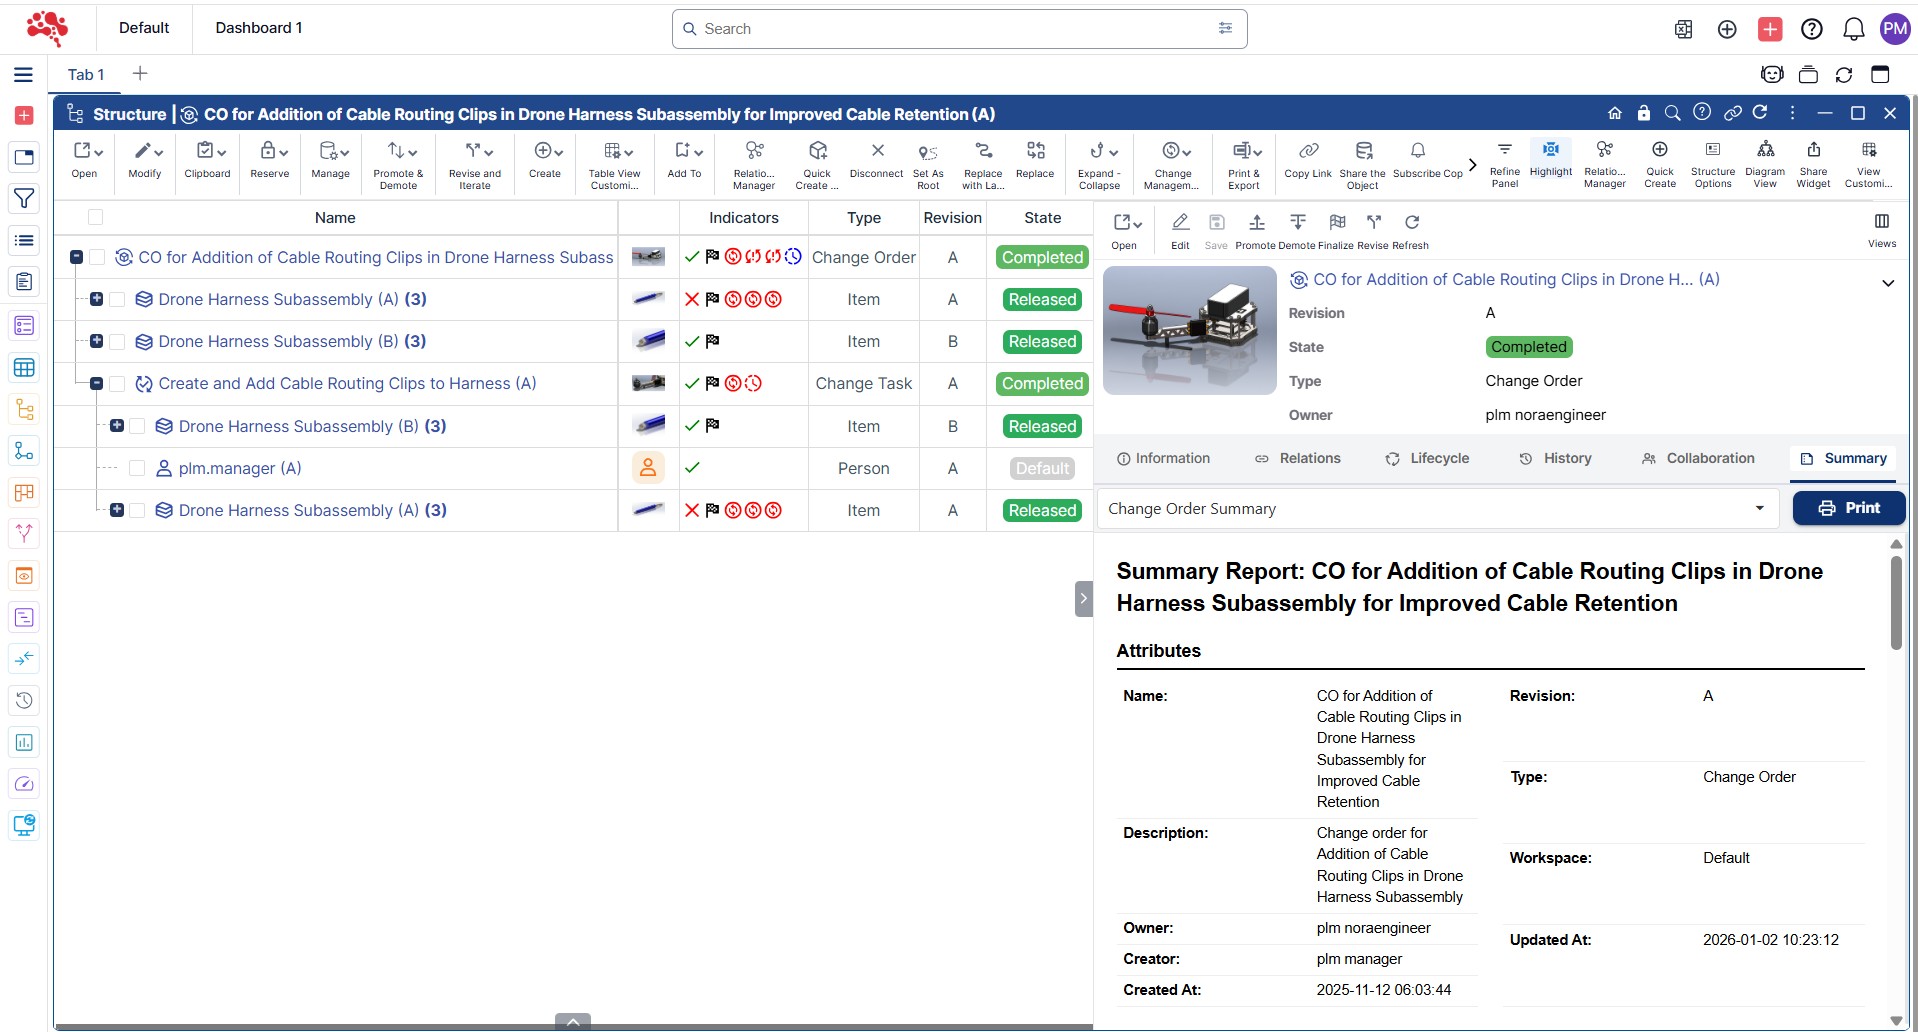Tick the select-all checkbox in Name header

pyautogui.click(x=95, y=217)
